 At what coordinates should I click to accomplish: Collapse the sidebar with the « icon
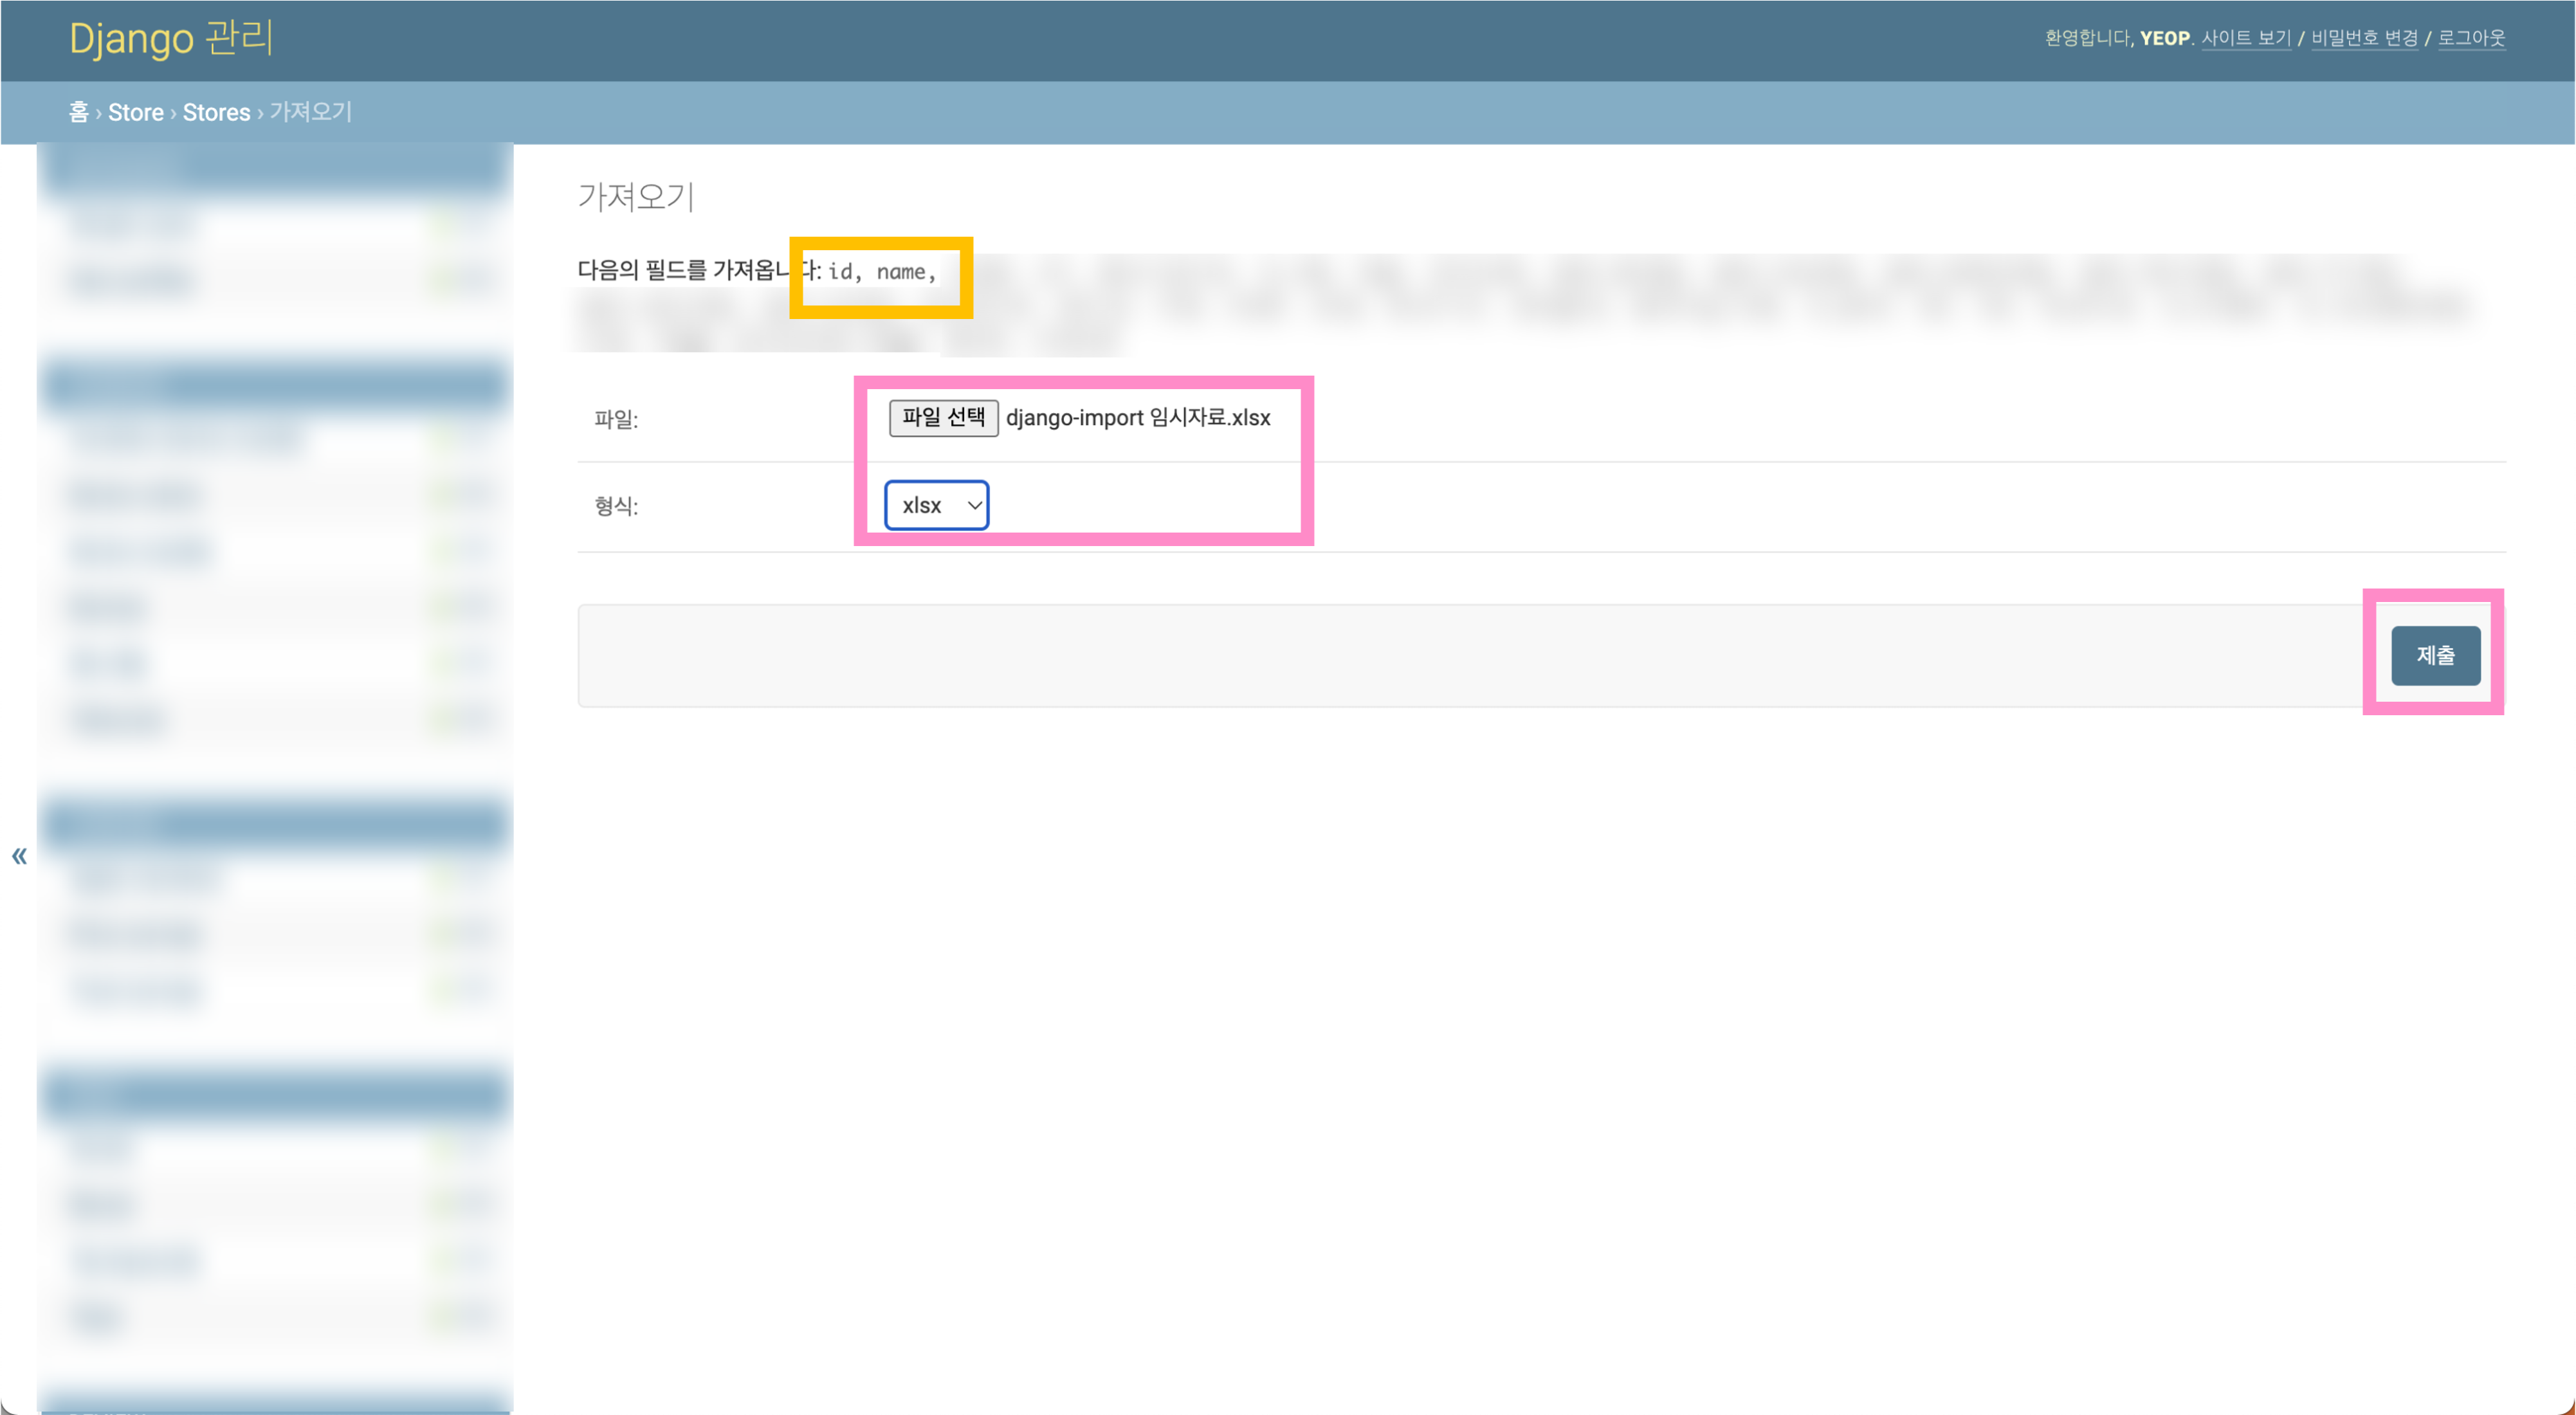(19, 856)
